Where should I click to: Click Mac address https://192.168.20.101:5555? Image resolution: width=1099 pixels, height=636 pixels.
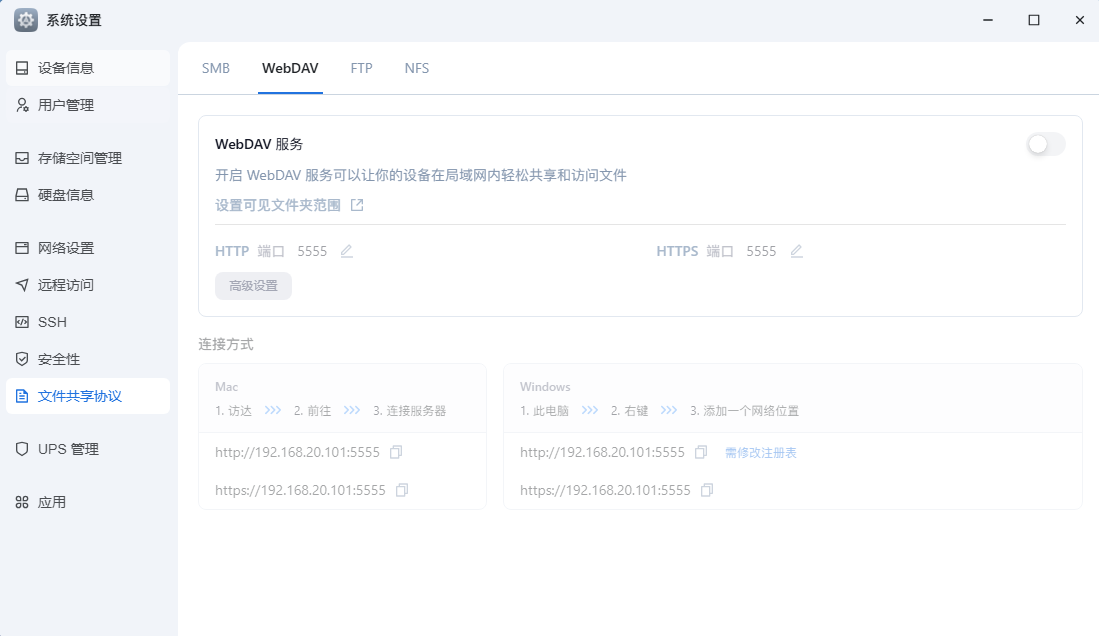click(x=300, y=490)
